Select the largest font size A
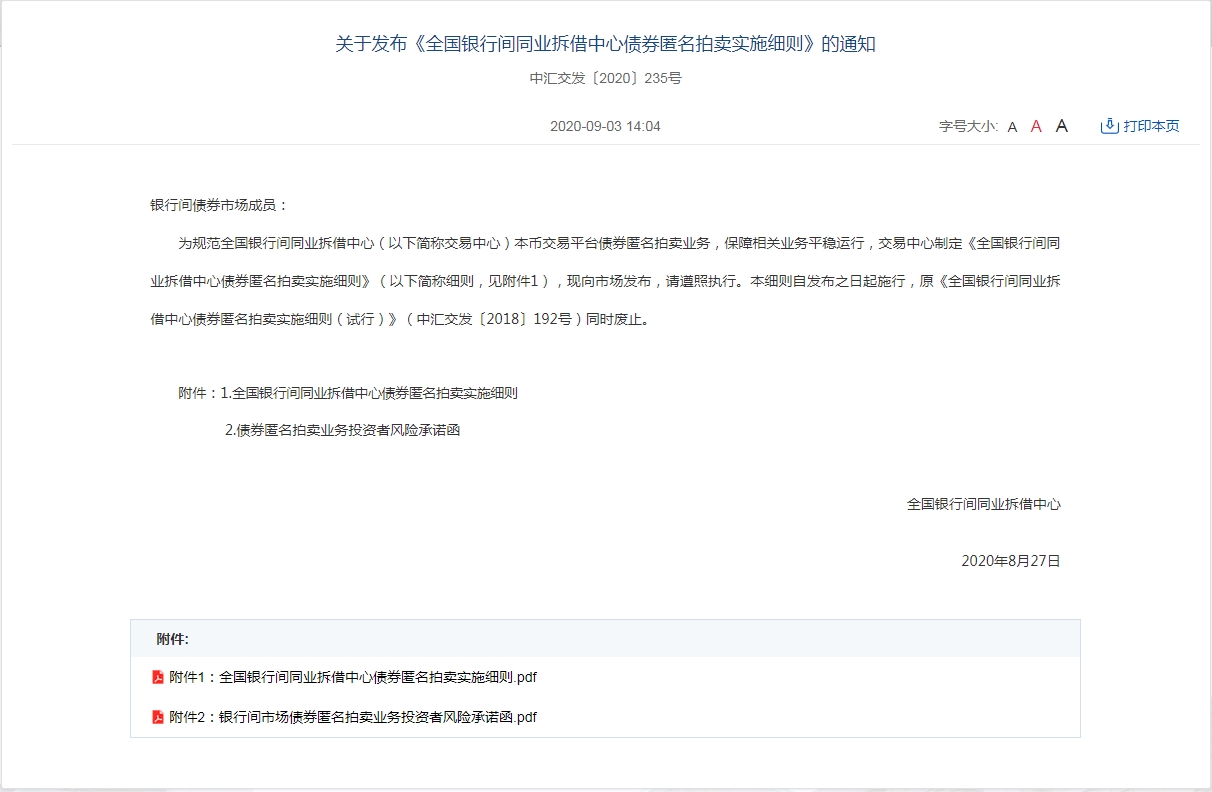The height and width of the screenshot is (792, 1212). coord(1062,126)
